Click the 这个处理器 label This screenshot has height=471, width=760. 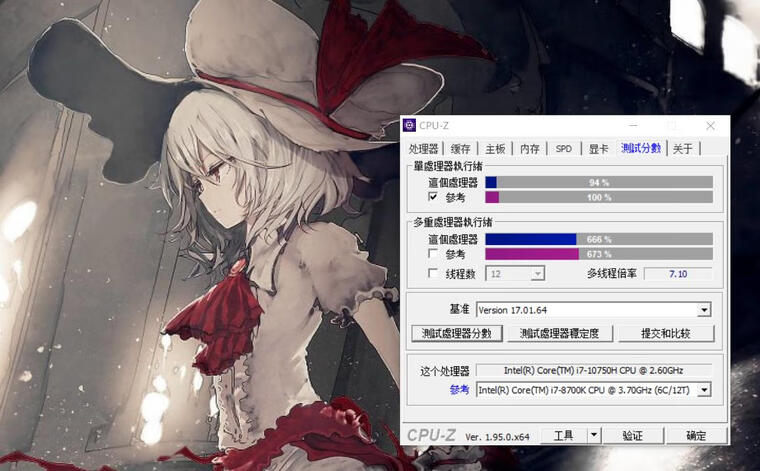tap(444, 371)
